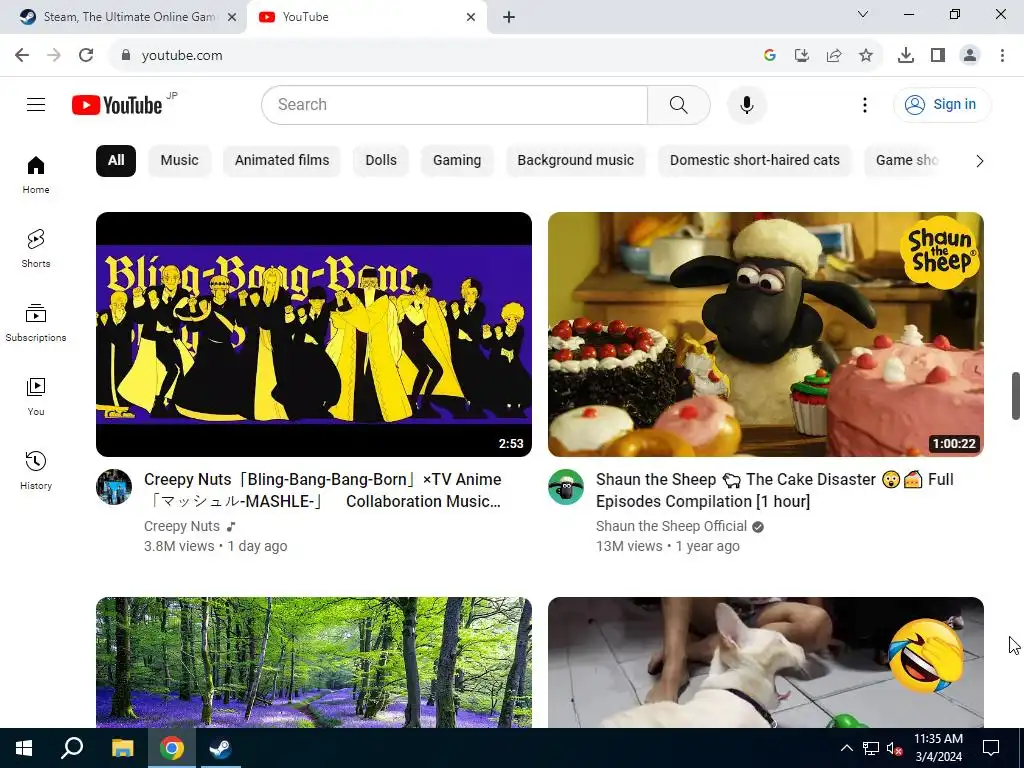The image size is (1024, 768).
Task: Play the Shaun the Sheep cake thumbnail
Action: coord(765,334)
